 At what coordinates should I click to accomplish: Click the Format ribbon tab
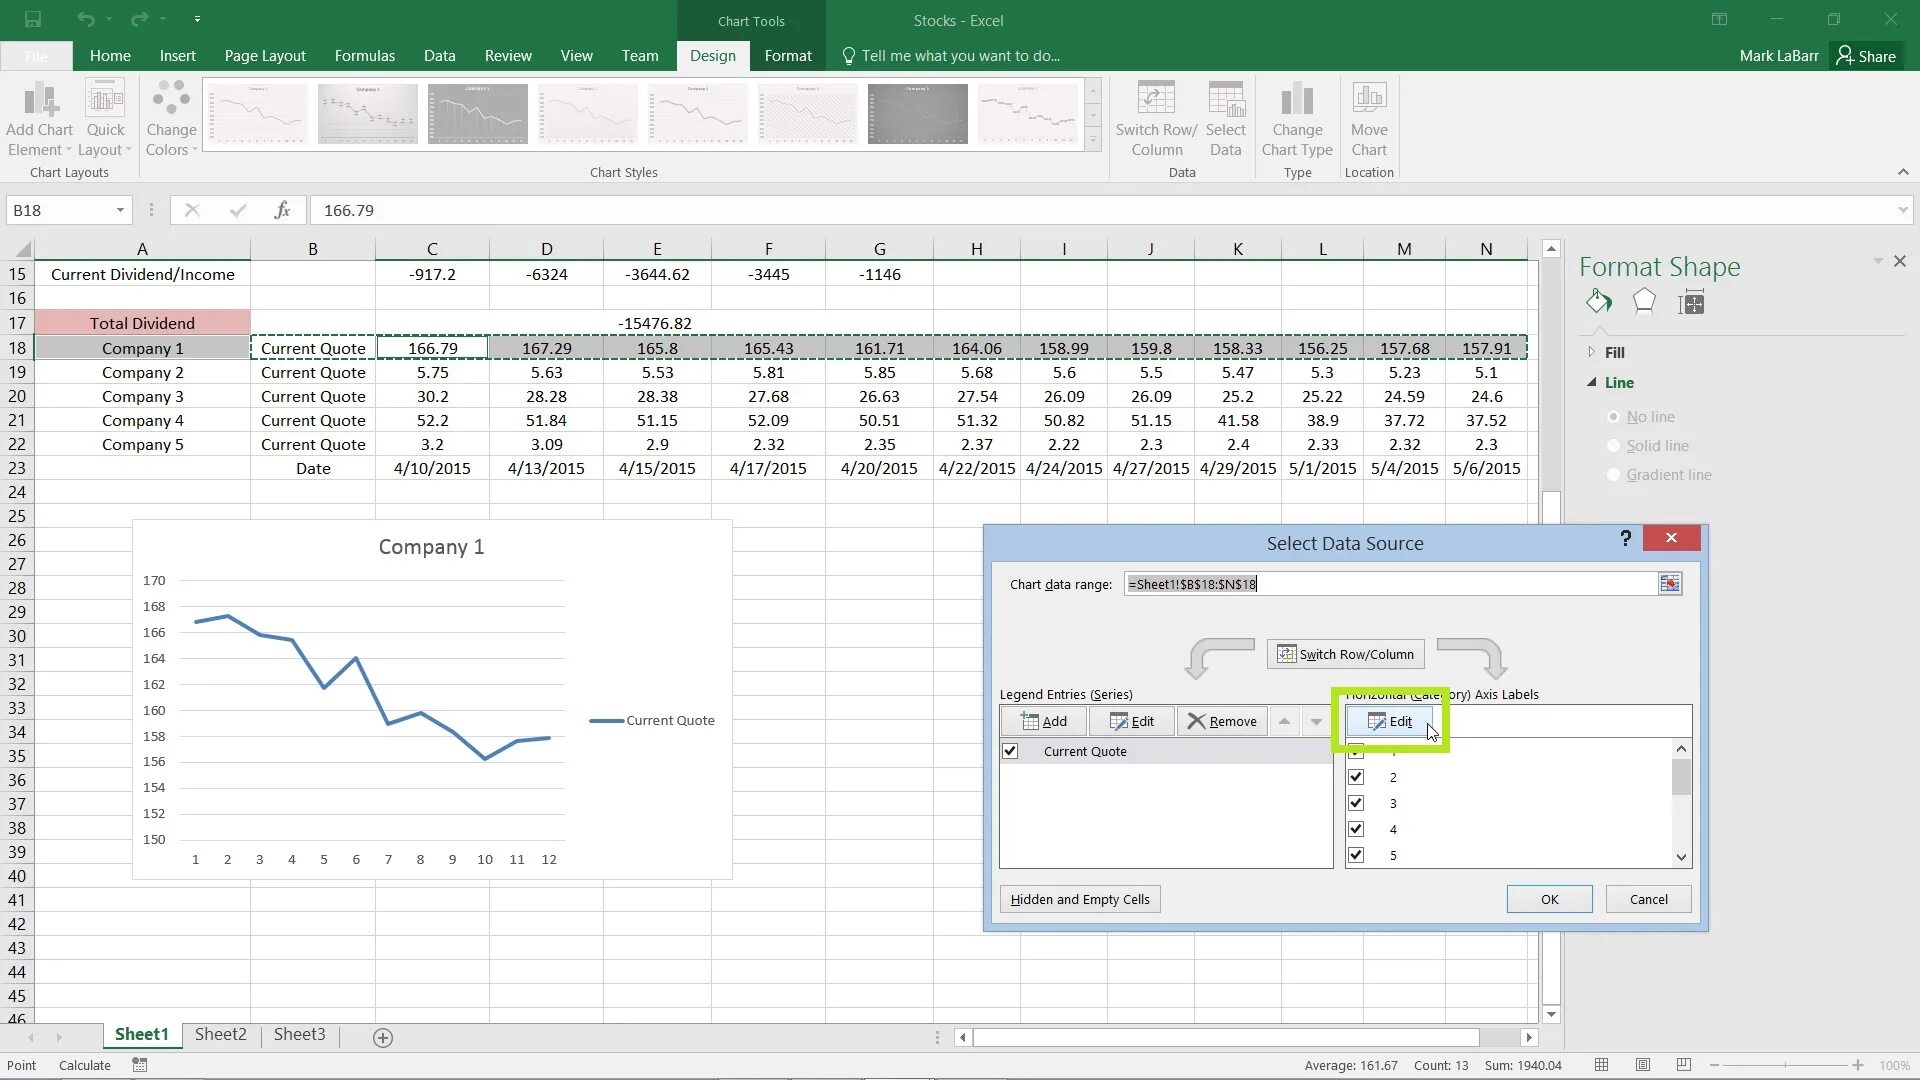pos(787,55)
